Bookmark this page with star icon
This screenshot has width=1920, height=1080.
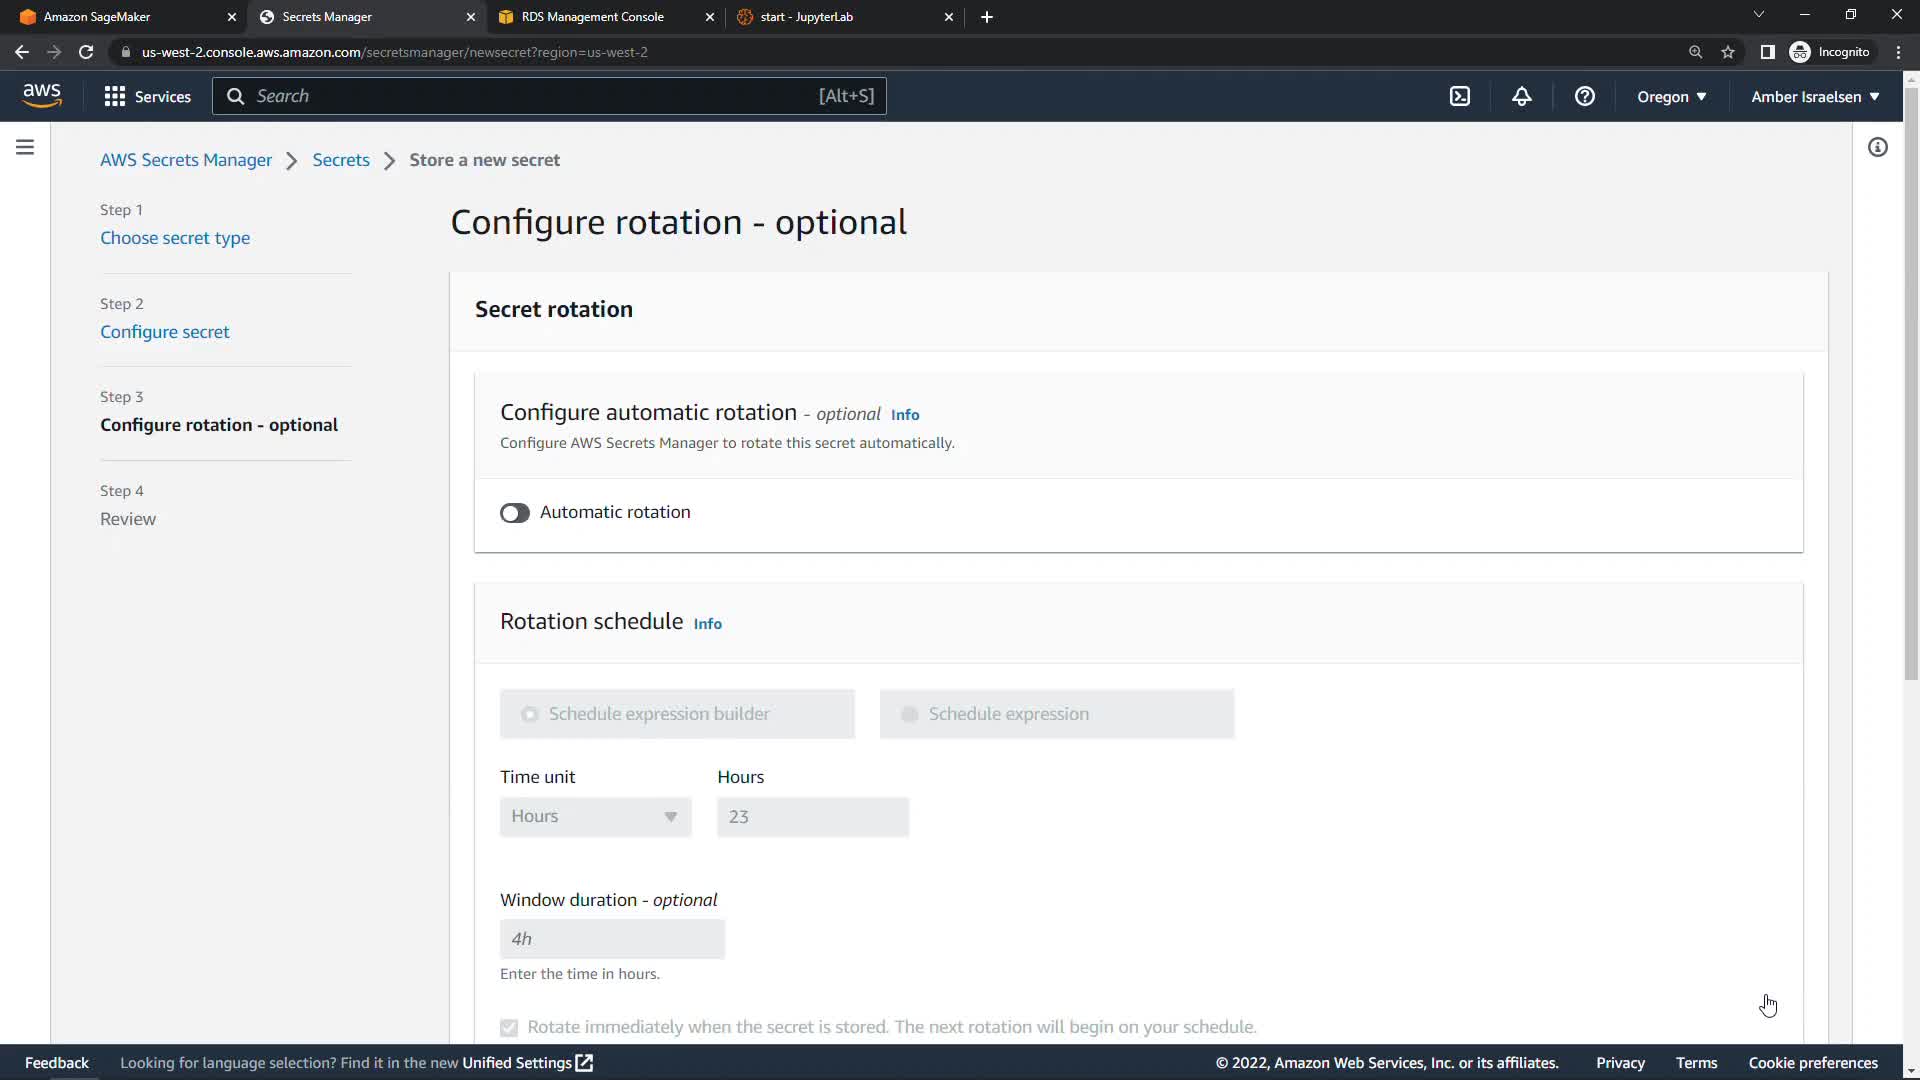tap(1727, 52)
